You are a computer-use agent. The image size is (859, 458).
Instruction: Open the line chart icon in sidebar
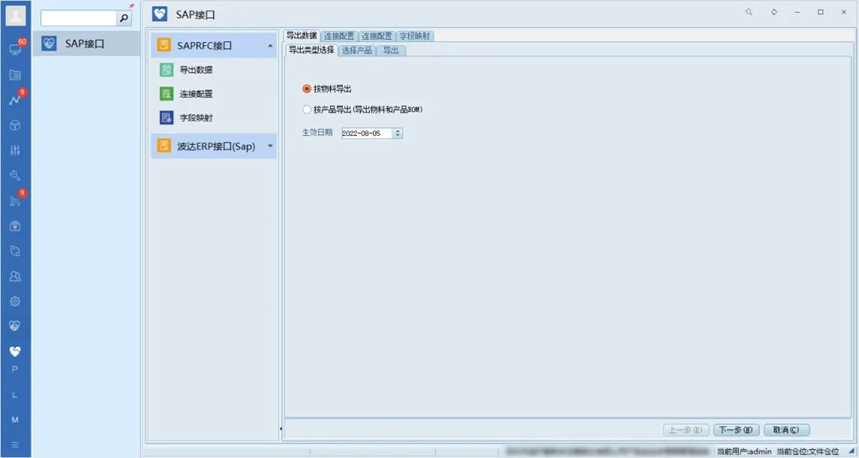pos(15,100)
